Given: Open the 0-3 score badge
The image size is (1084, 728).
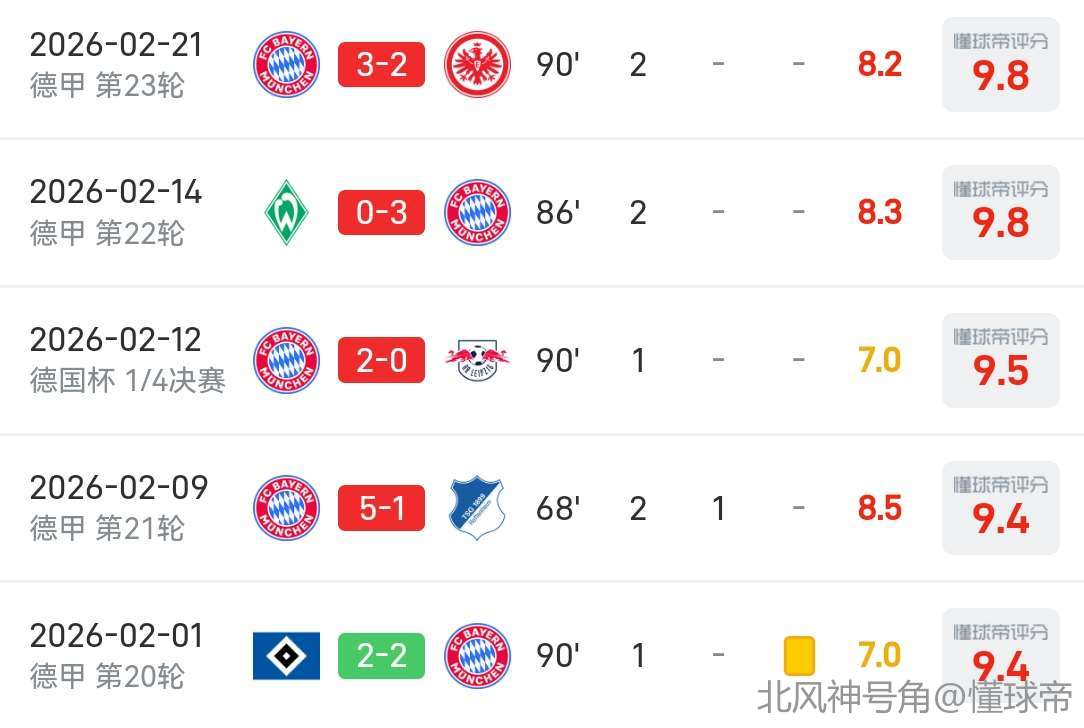Looking at the screenshot, I should click(x=381, y=212).
